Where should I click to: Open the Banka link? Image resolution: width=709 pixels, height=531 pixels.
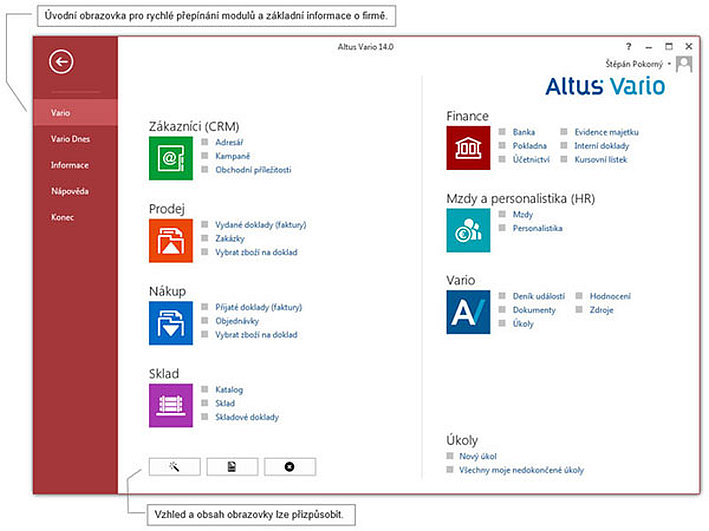(x=524, y=132)
